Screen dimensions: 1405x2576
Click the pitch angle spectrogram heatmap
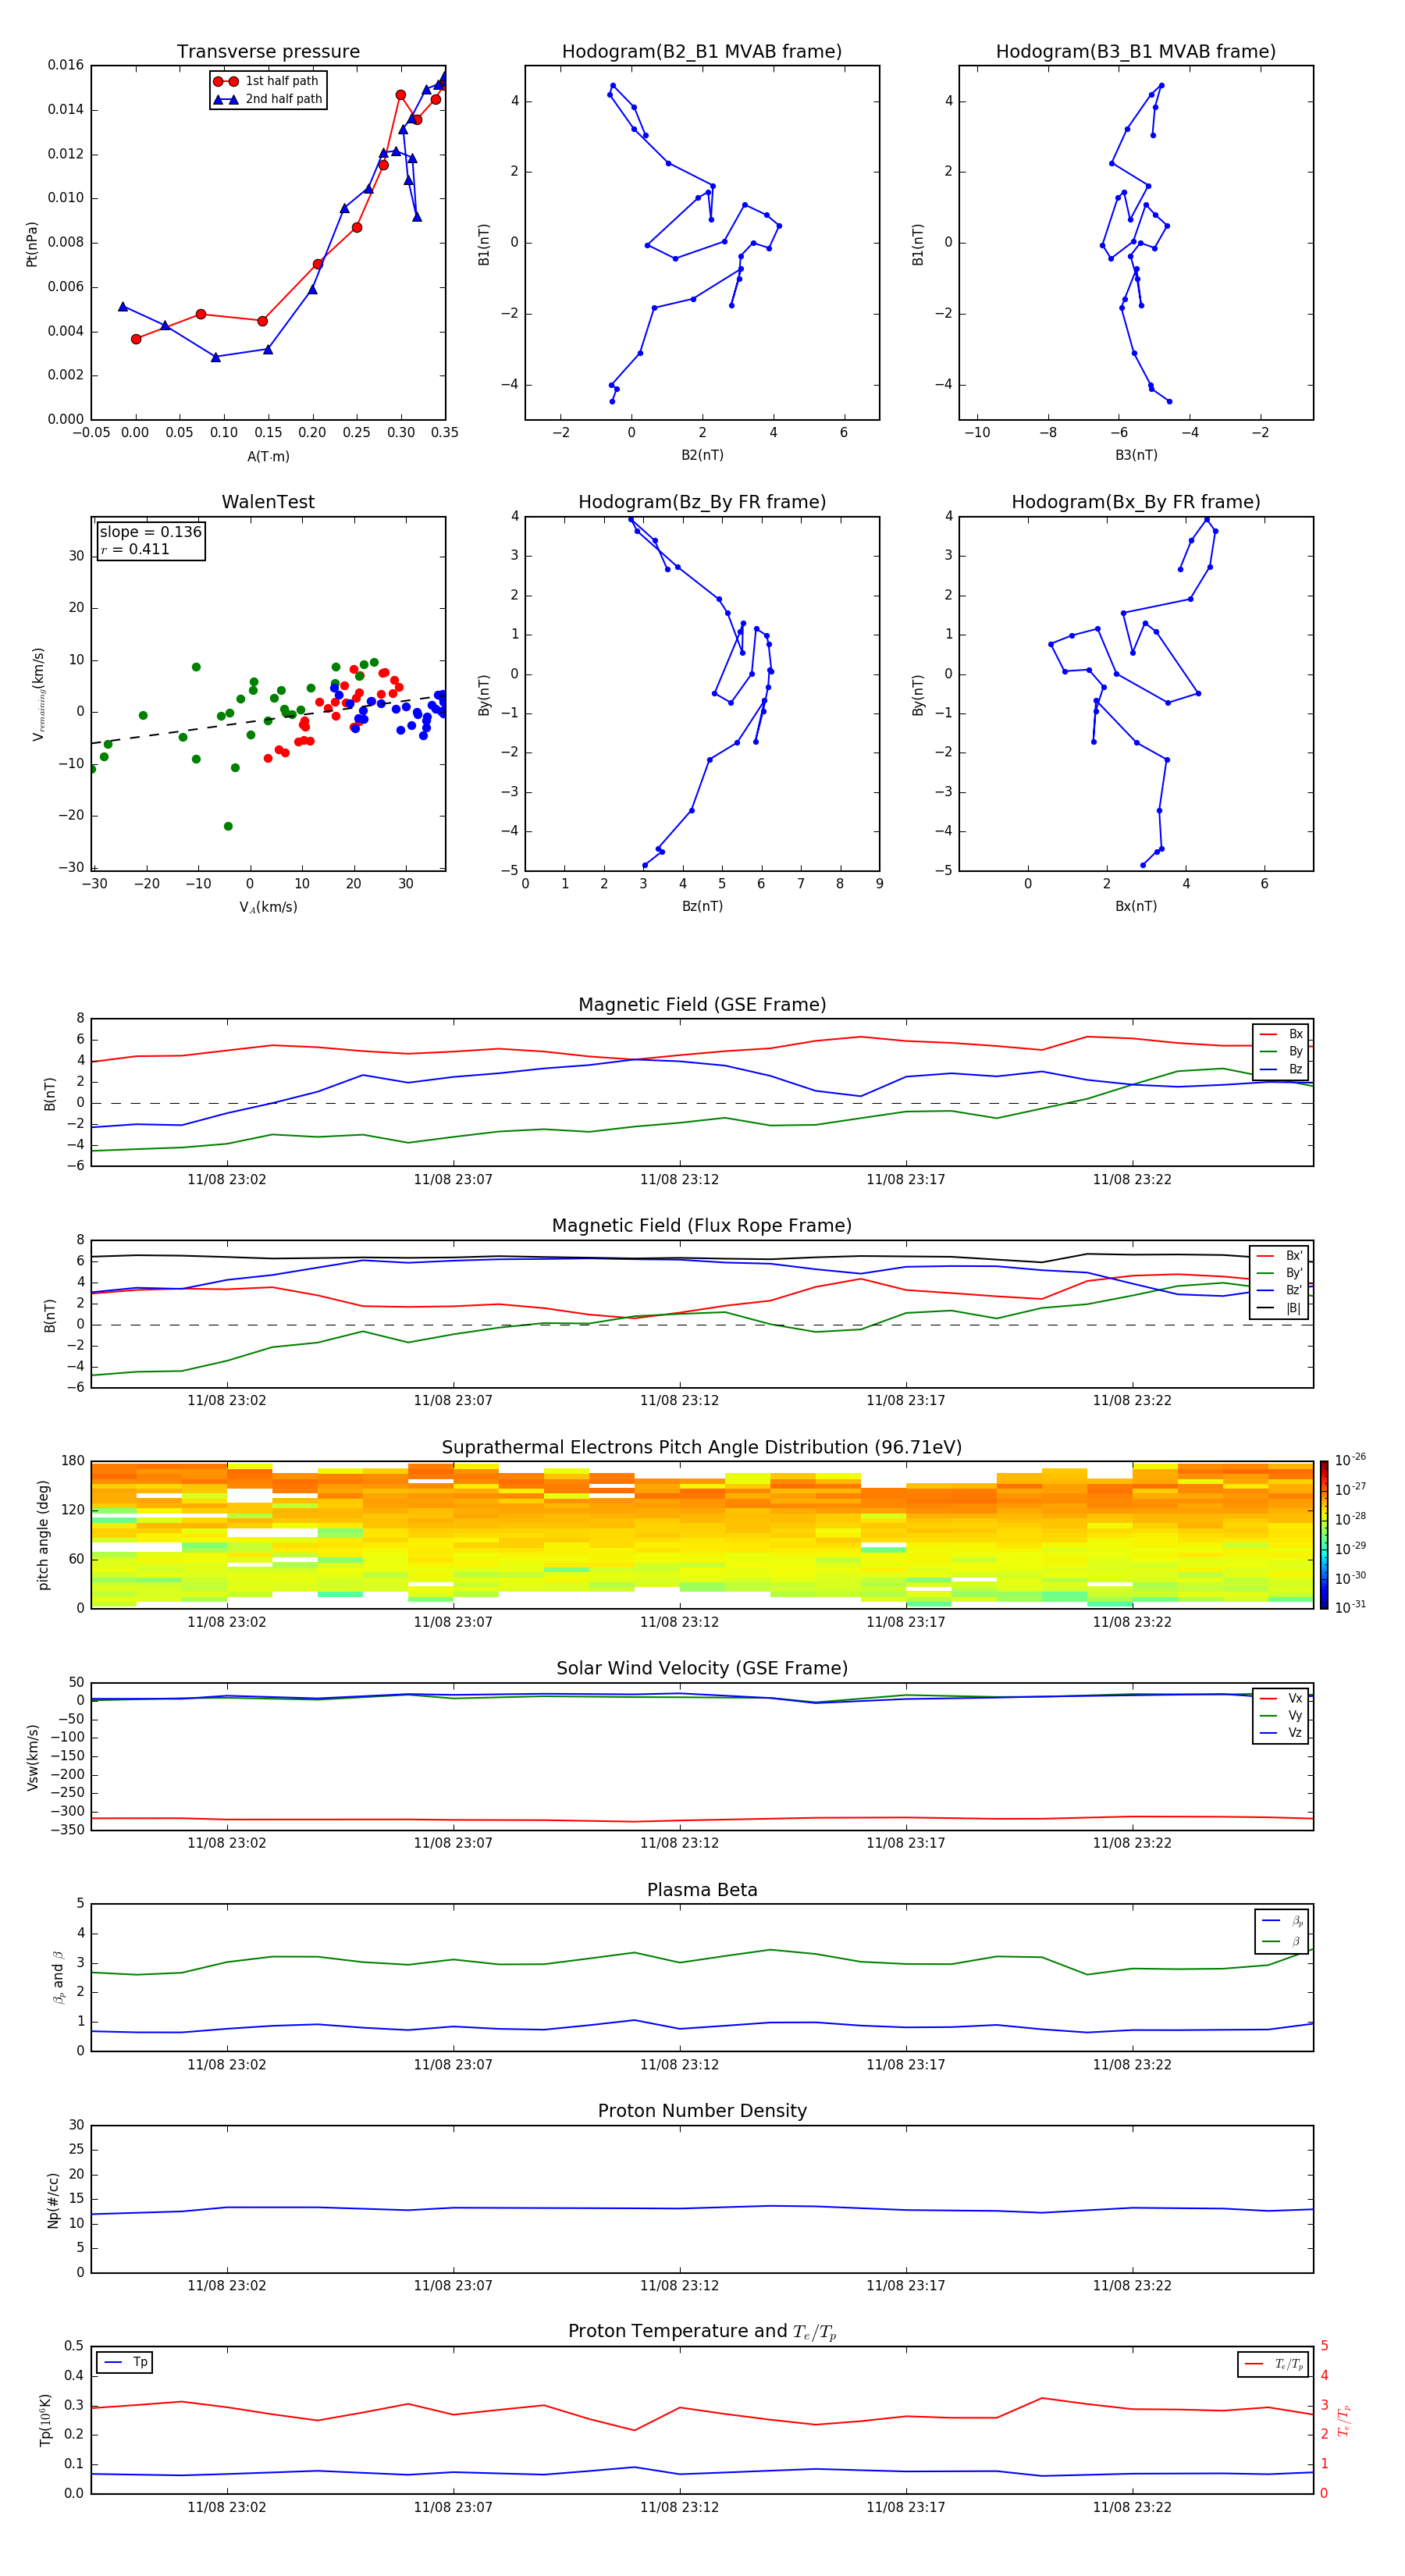(x=702, y=1535)
